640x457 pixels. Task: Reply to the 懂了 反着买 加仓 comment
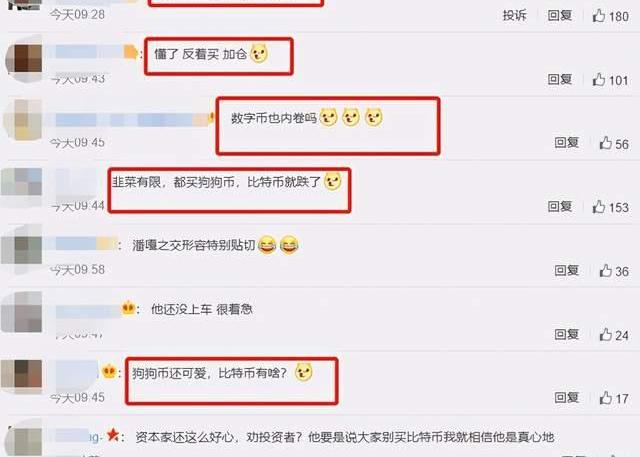[560, 79]
